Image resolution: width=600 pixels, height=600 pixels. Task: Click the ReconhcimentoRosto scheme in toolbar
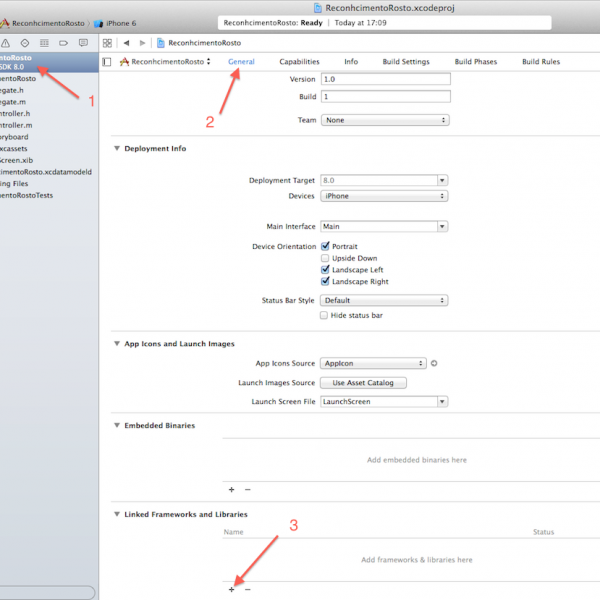point(42,23)
